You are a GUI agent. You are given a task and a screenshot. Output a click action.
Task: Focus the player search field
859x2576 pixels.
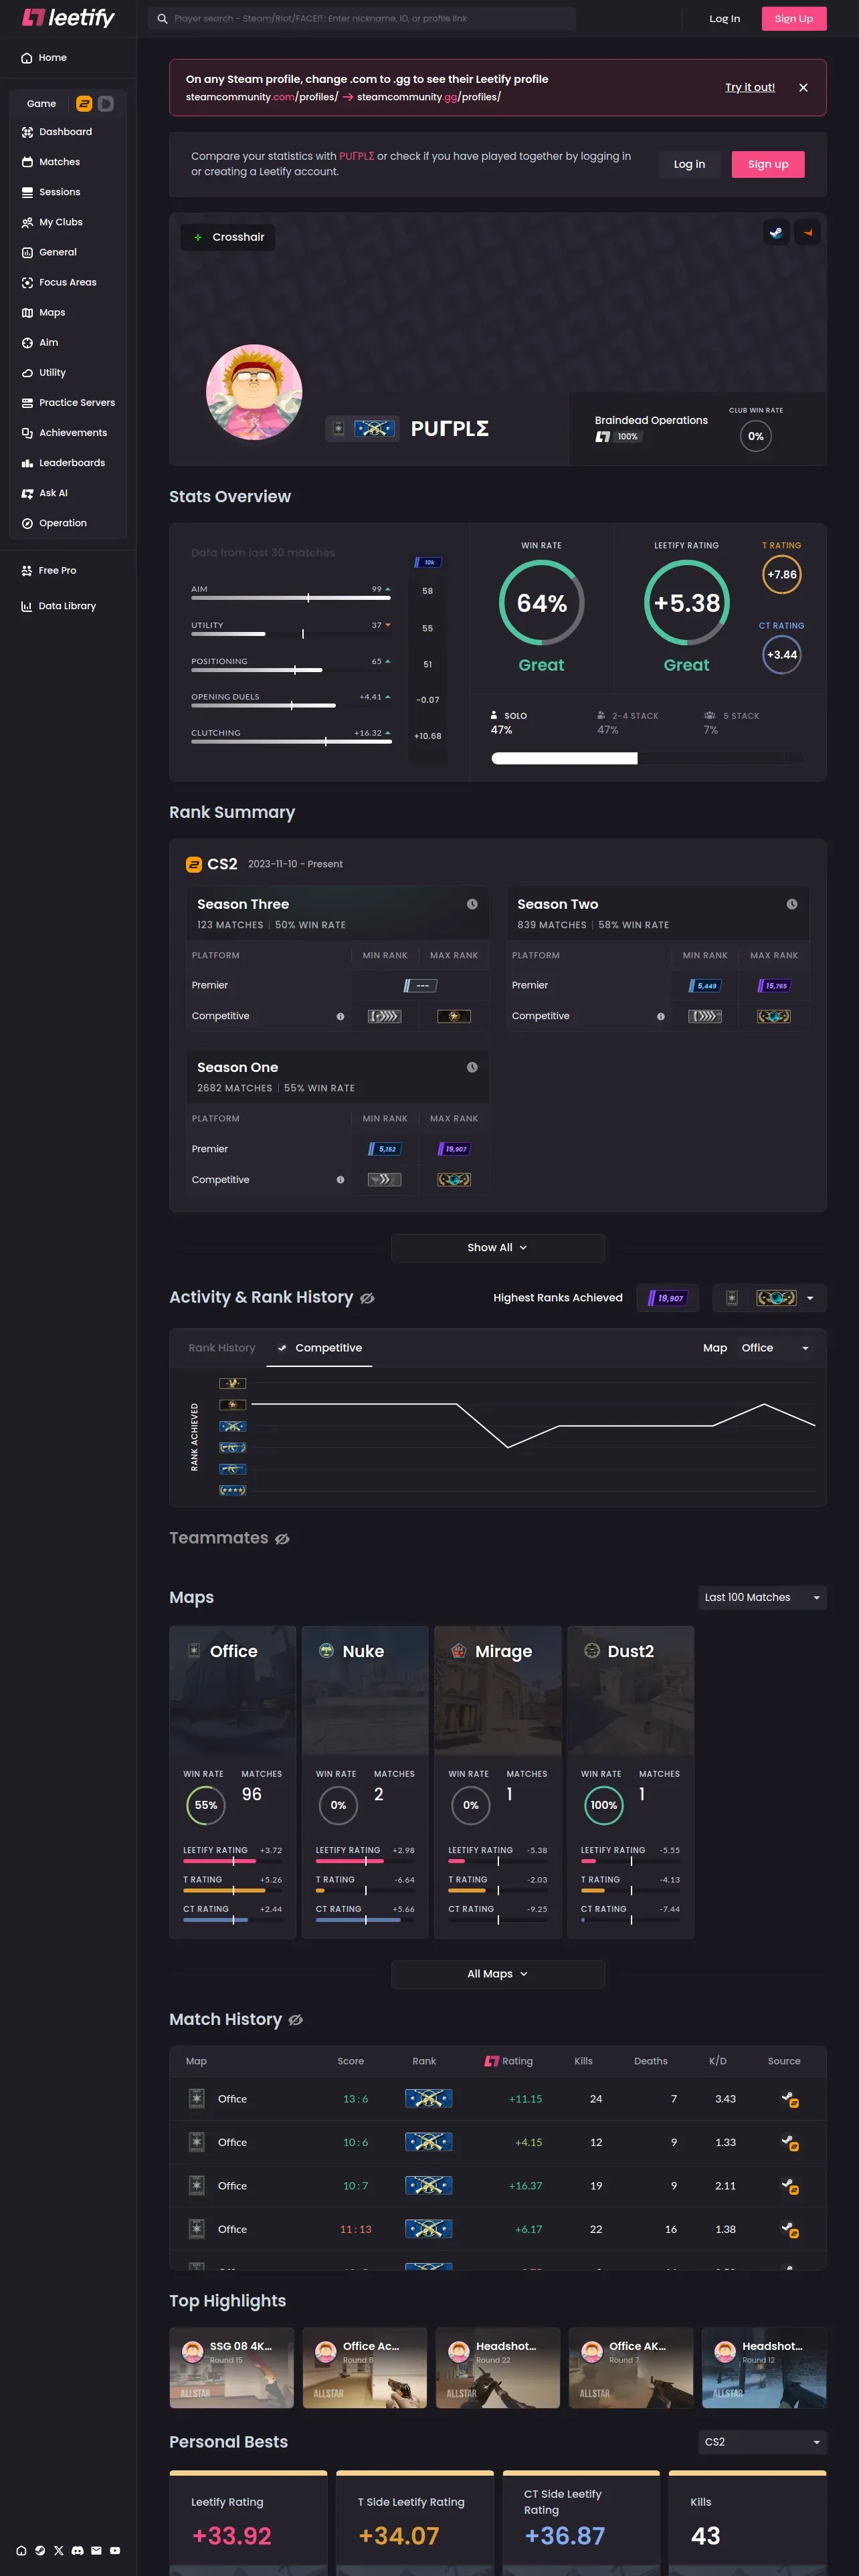pos(362,18)
